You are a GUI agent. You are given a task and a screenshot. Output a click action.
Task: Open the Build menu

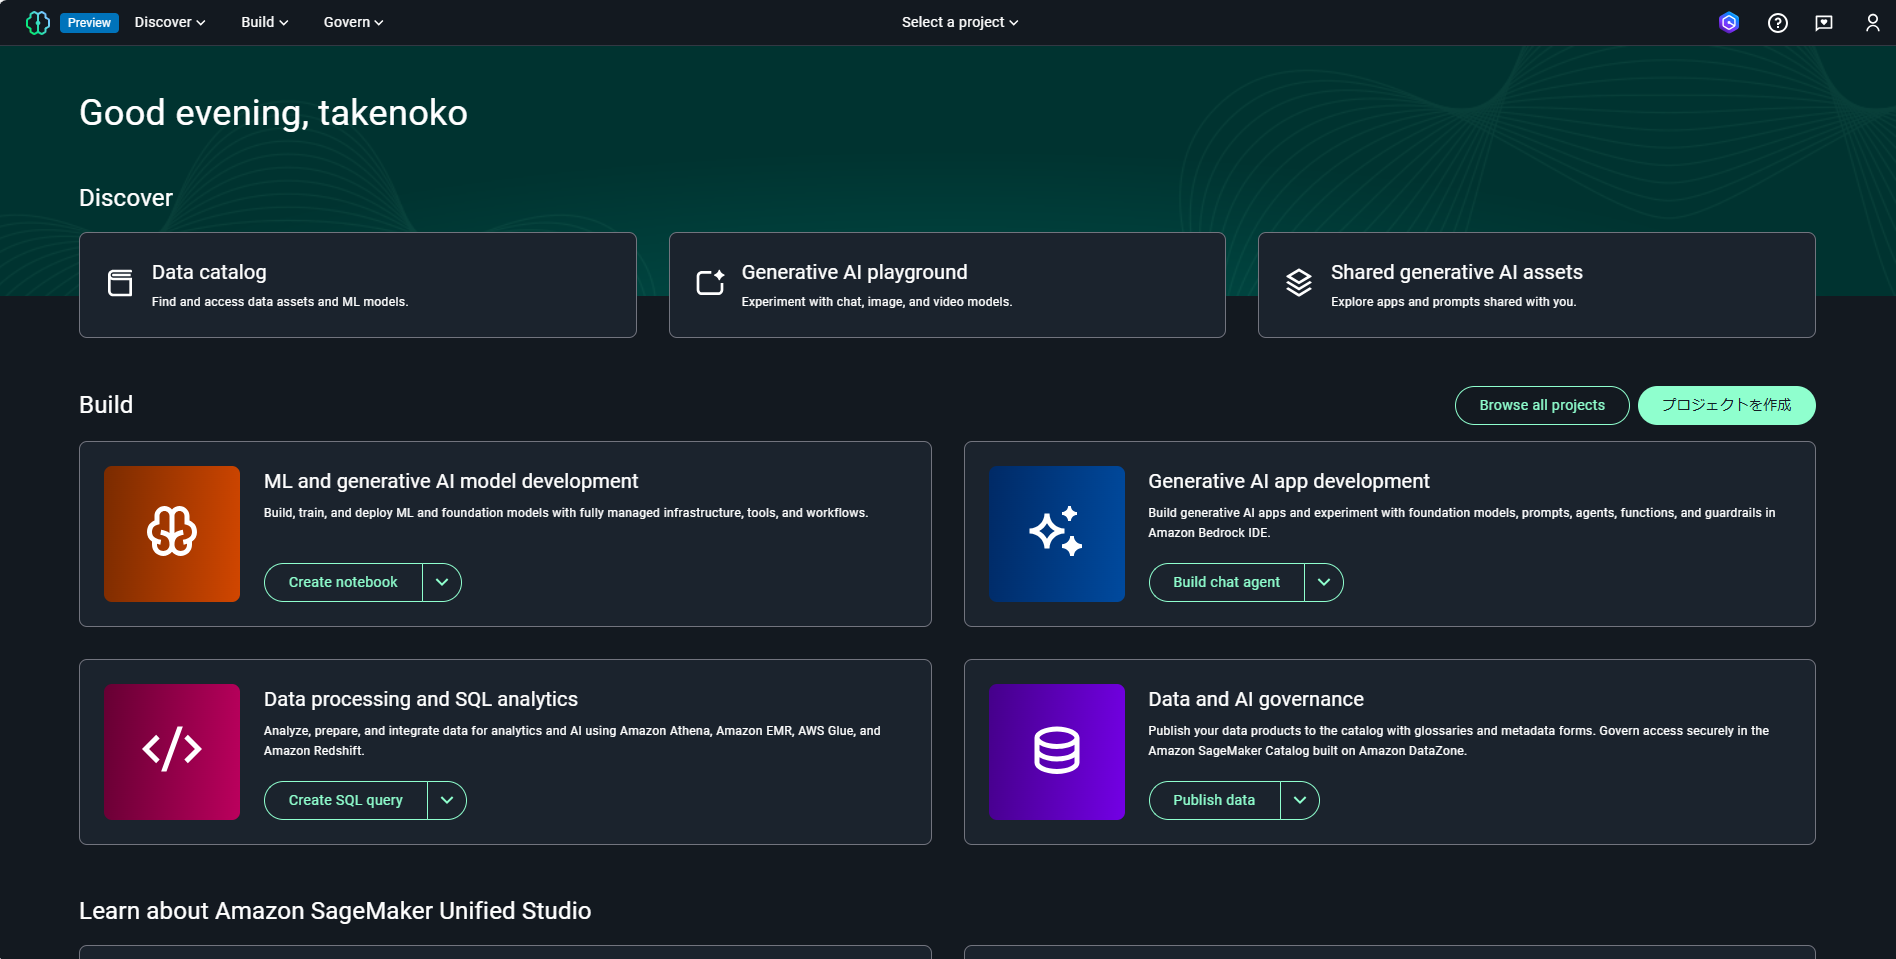[264, 22]
